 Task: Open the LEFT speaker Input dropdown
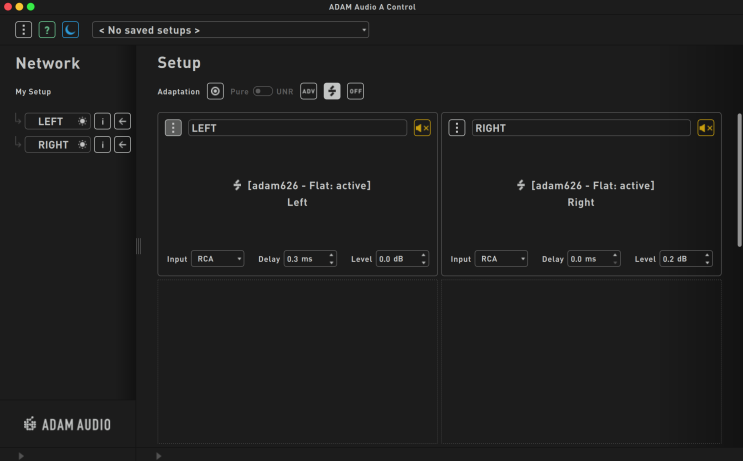click(217, 259)
